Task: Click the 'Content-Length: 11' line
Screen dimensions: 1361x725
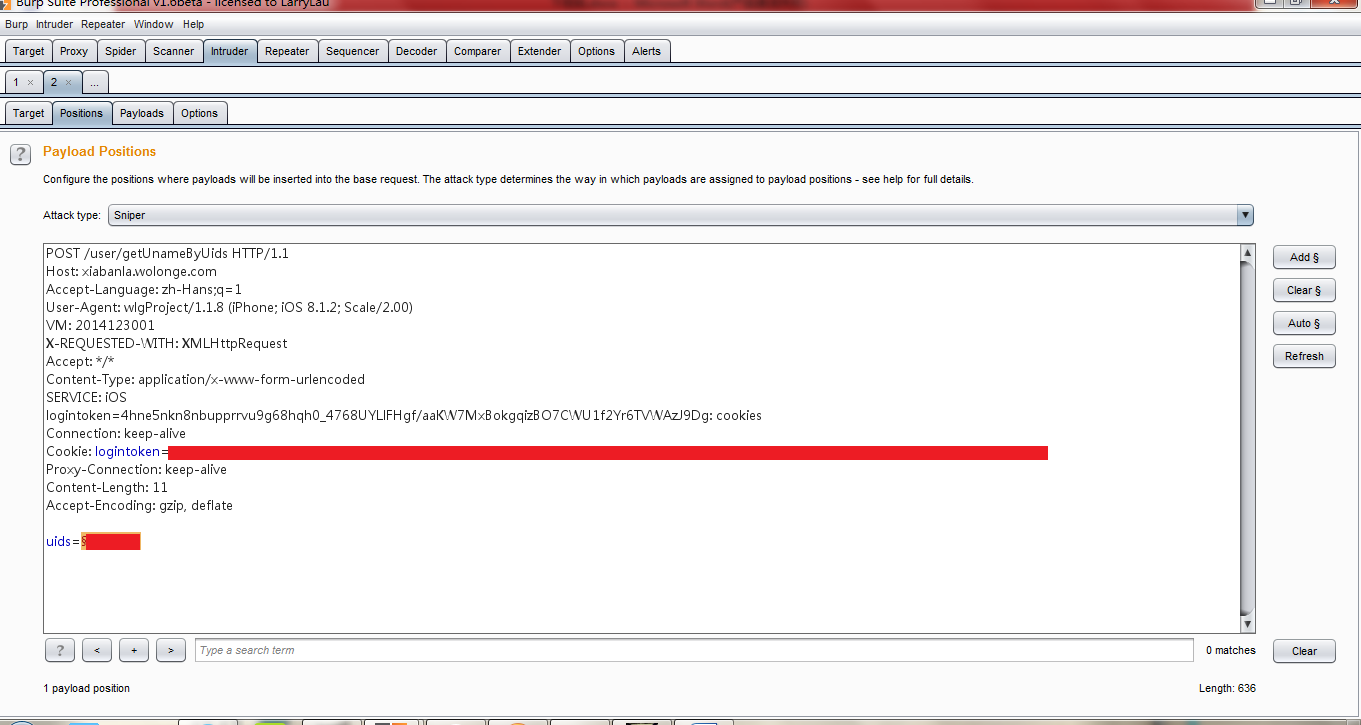Action: [107, 488]
